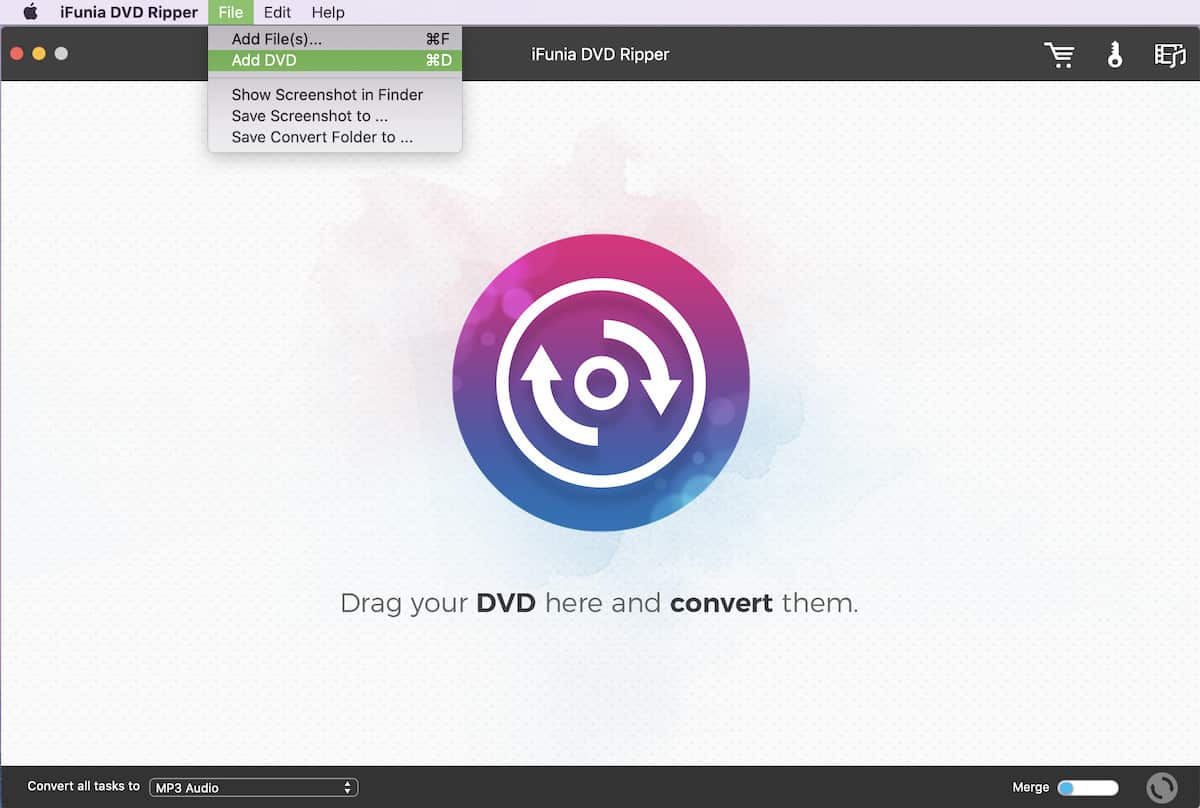Open the Help menu
1200x808 pixels.
327,13
